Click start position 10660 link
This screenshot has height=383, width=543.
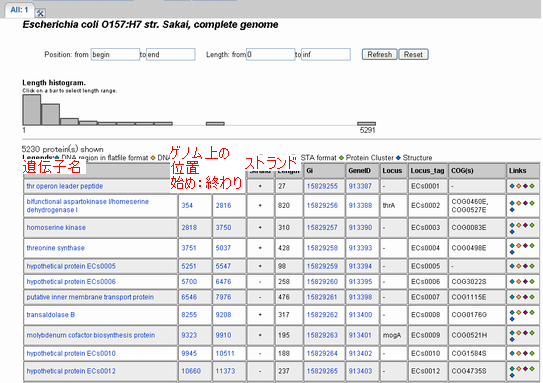(x=191, y=371)
